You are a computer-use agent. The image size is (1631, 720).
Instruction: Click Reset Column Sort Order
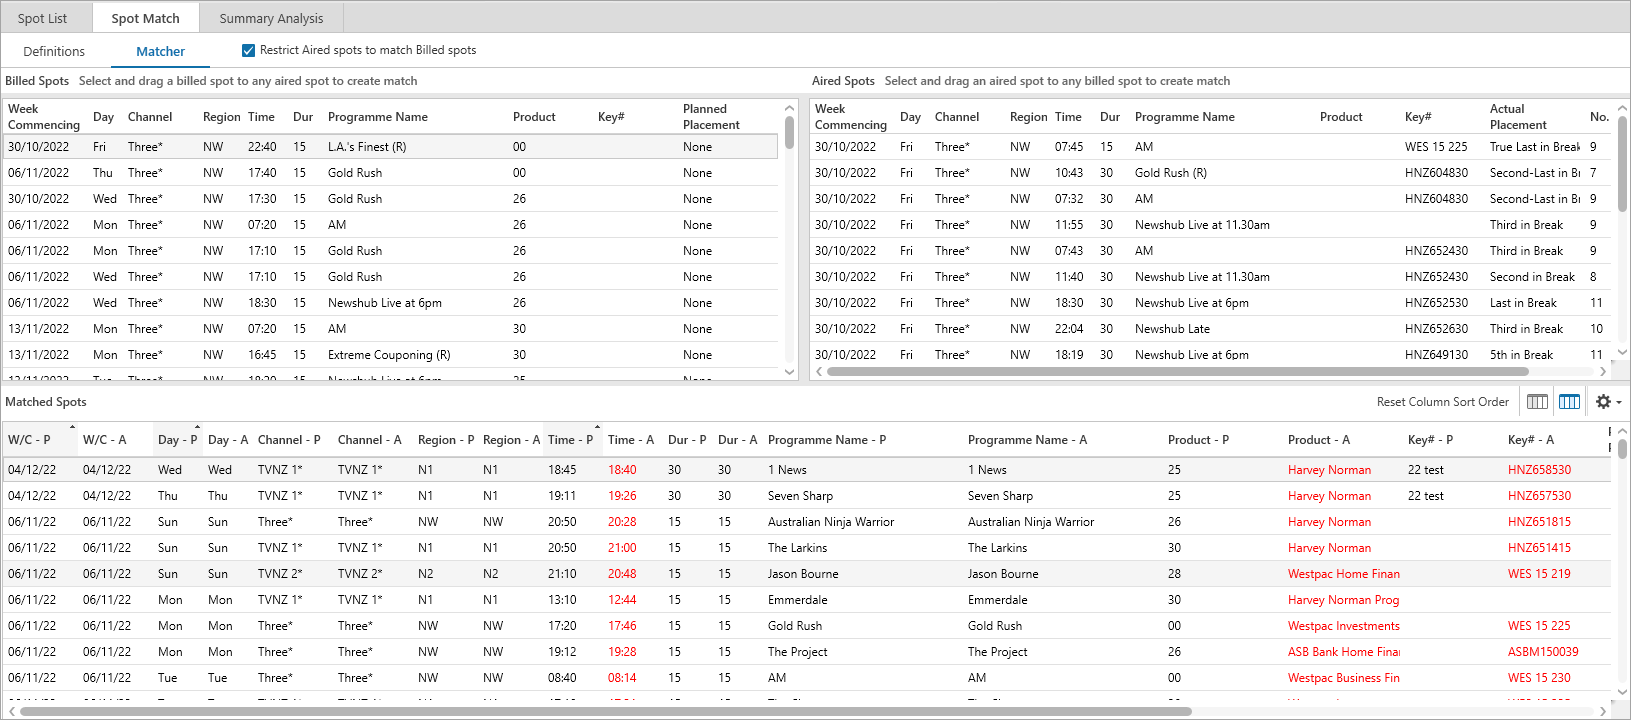click(1442, 402)
